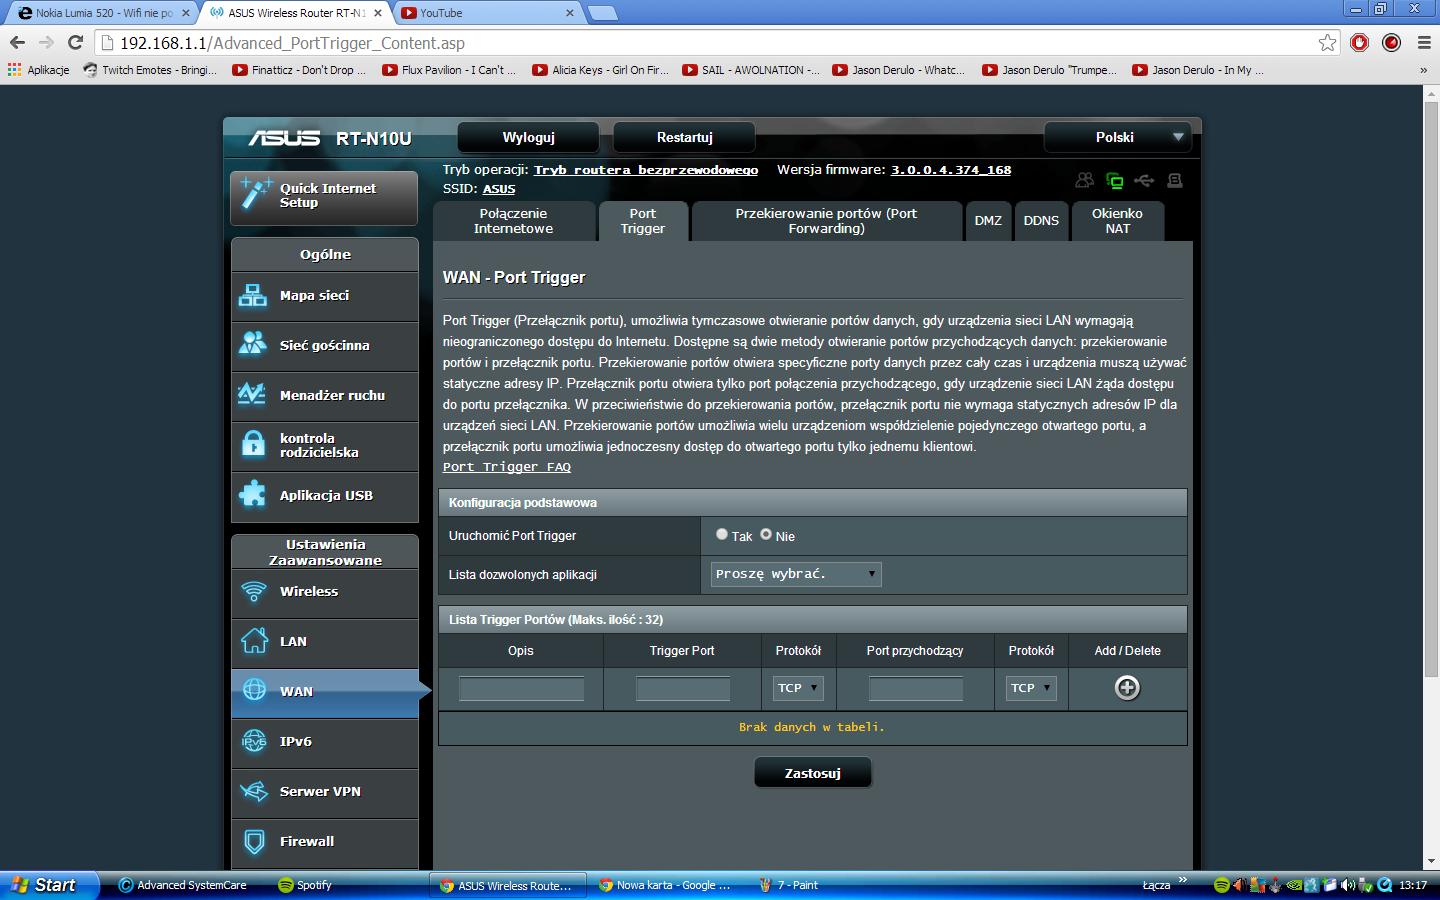1440x900 pixels.
Task: Click the USB status icon in header
Action: (1145, 180)
